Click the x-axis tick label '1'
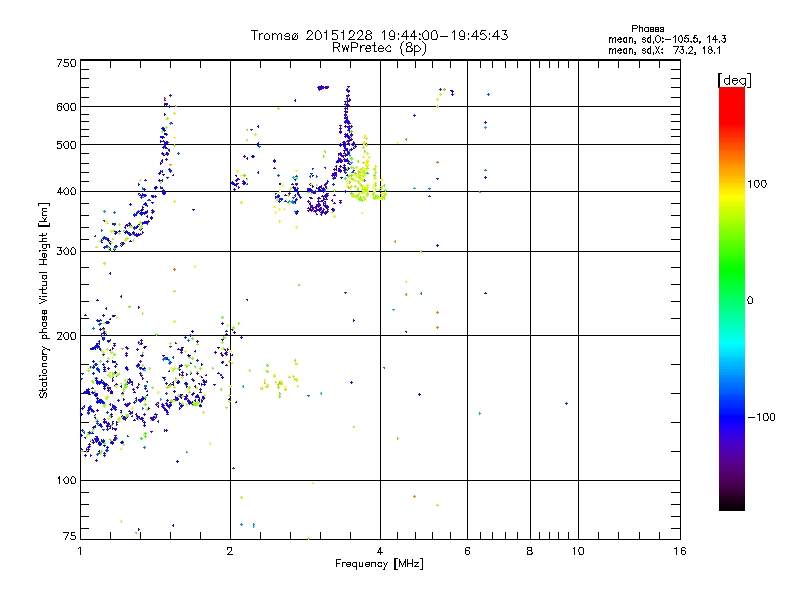 (80, 551)
